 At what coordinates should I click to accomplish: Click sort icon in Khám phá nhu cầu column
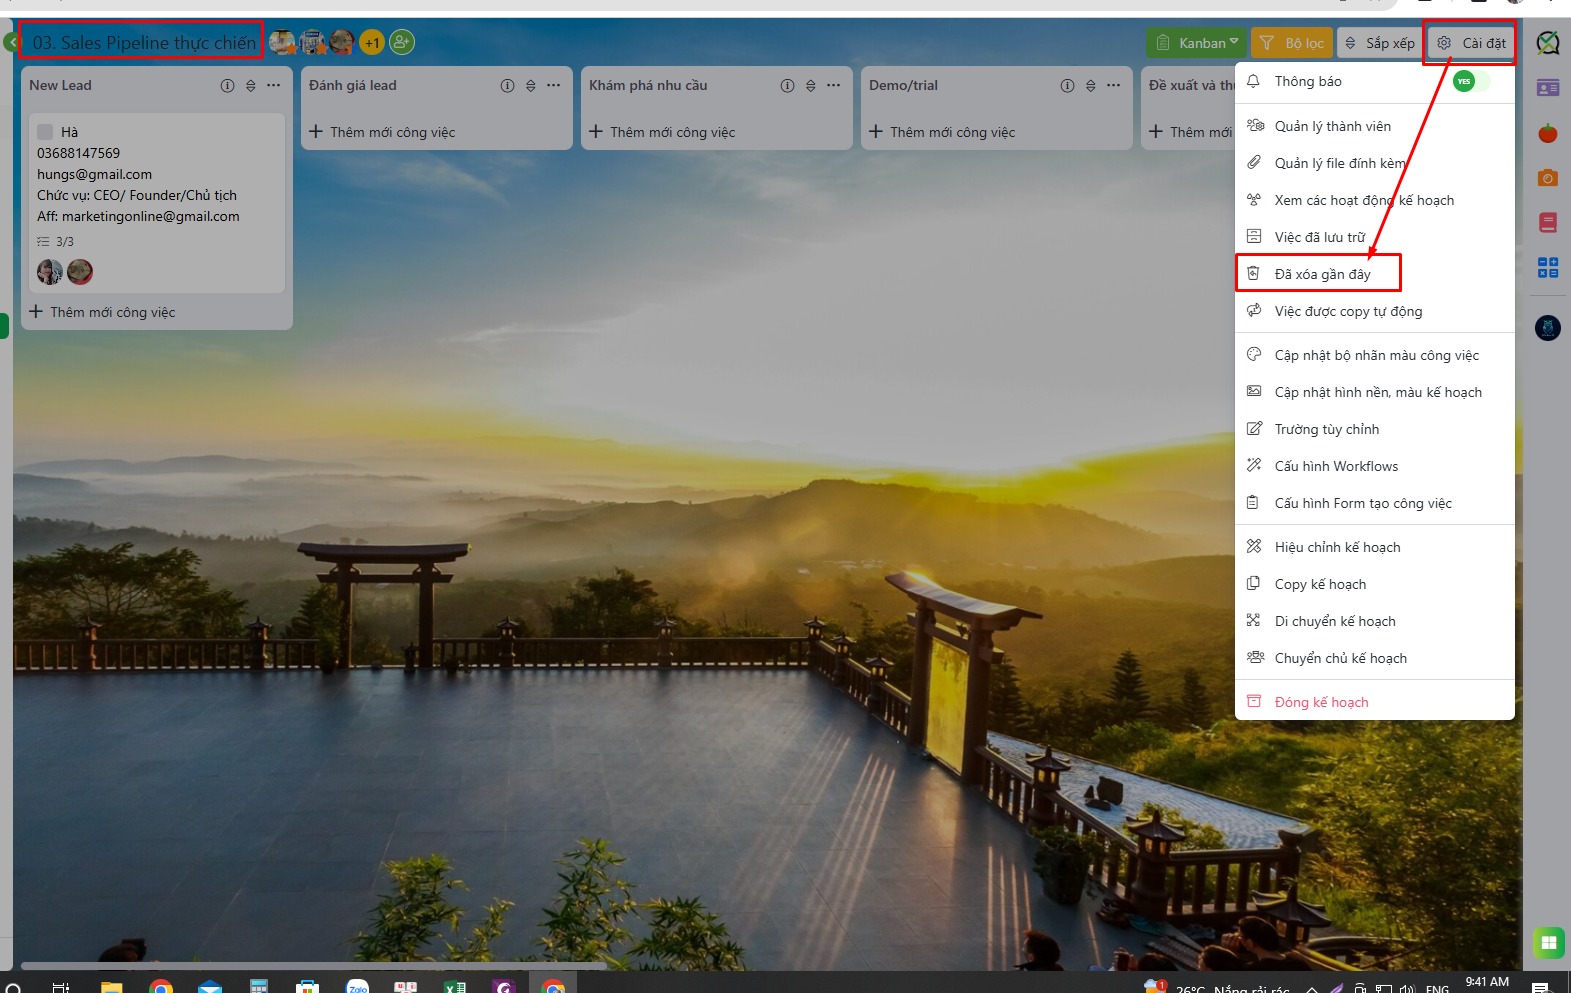(x=811, y=86)
